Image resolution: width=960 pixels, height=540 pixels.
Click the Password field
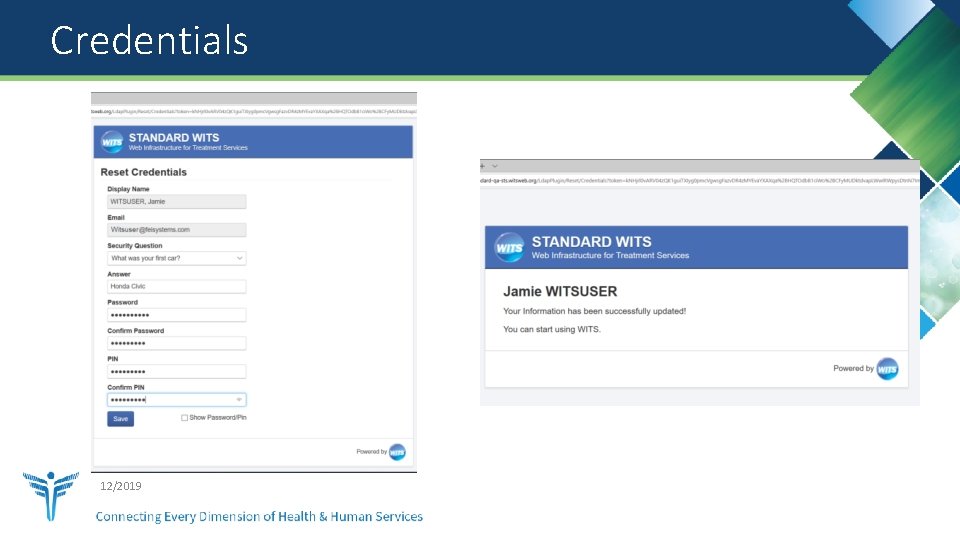point(176,315)
